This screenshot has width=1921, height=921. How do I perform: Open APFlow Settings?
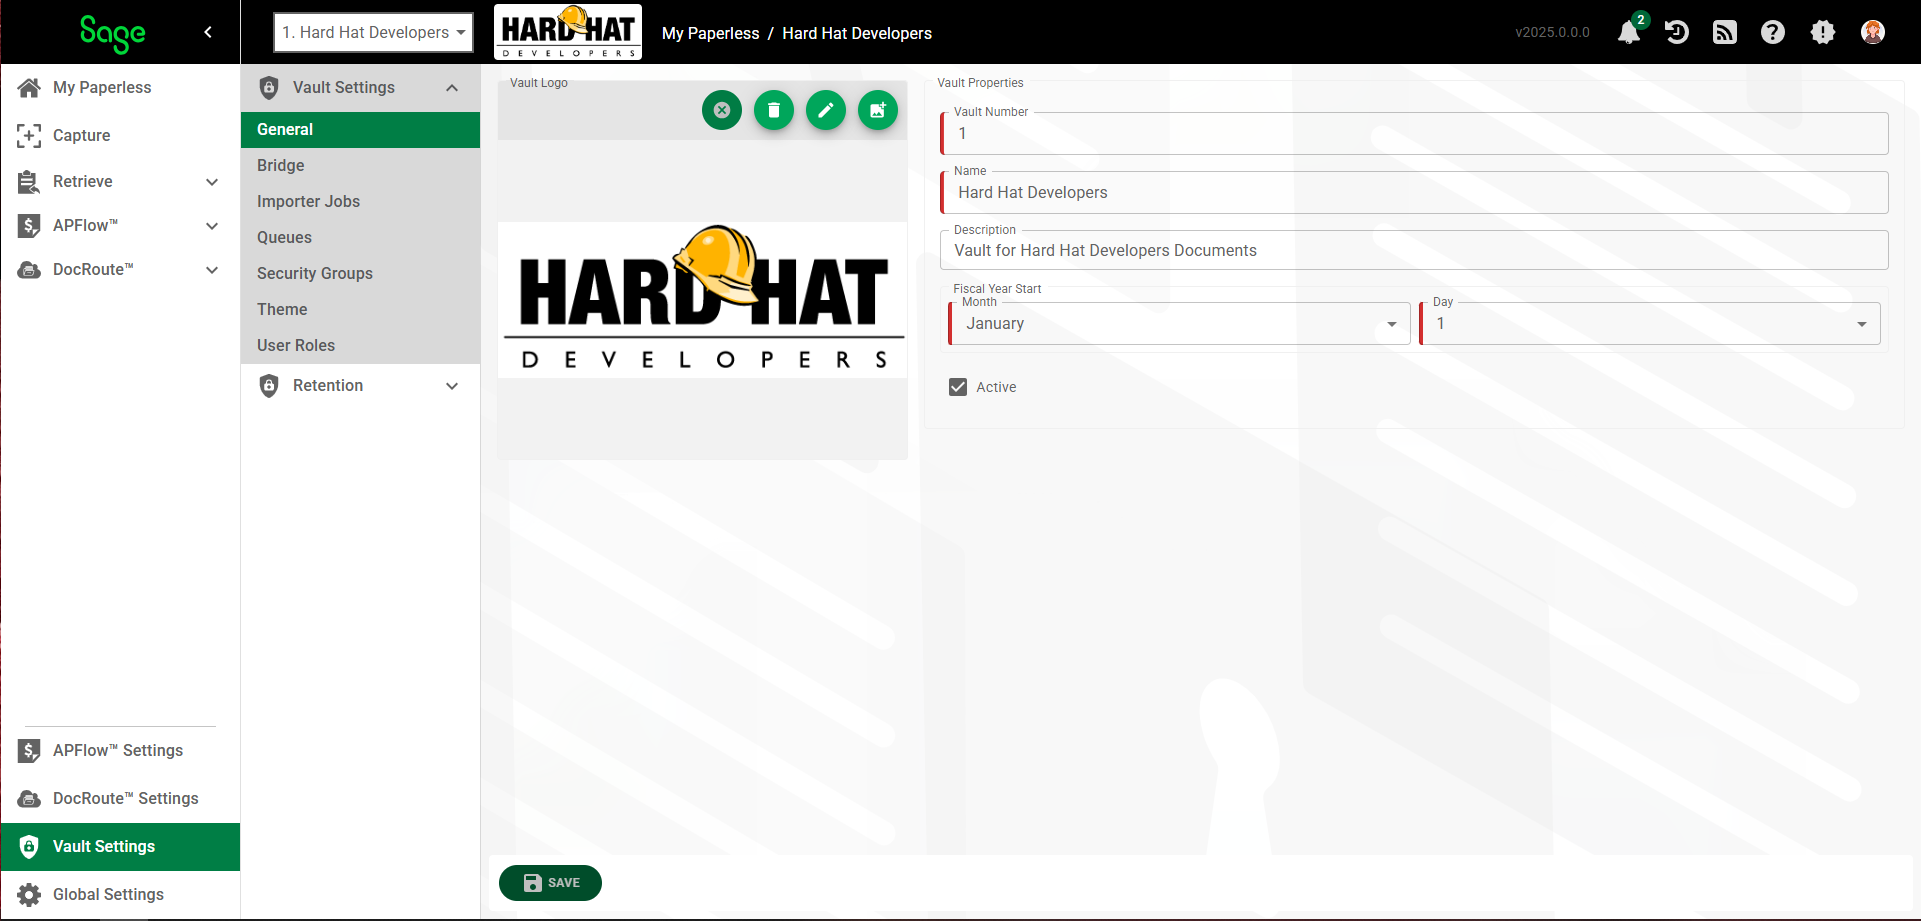(x=120, y=750)
